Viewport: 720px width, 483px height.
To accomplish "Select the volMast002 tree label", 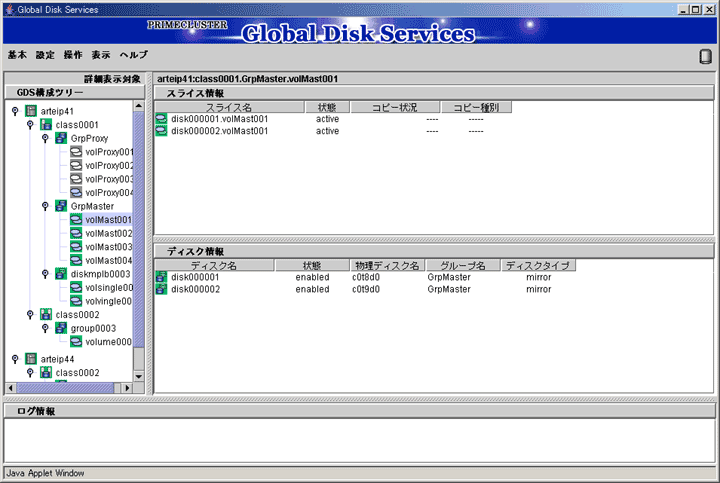I will click(x=108, y=233).
